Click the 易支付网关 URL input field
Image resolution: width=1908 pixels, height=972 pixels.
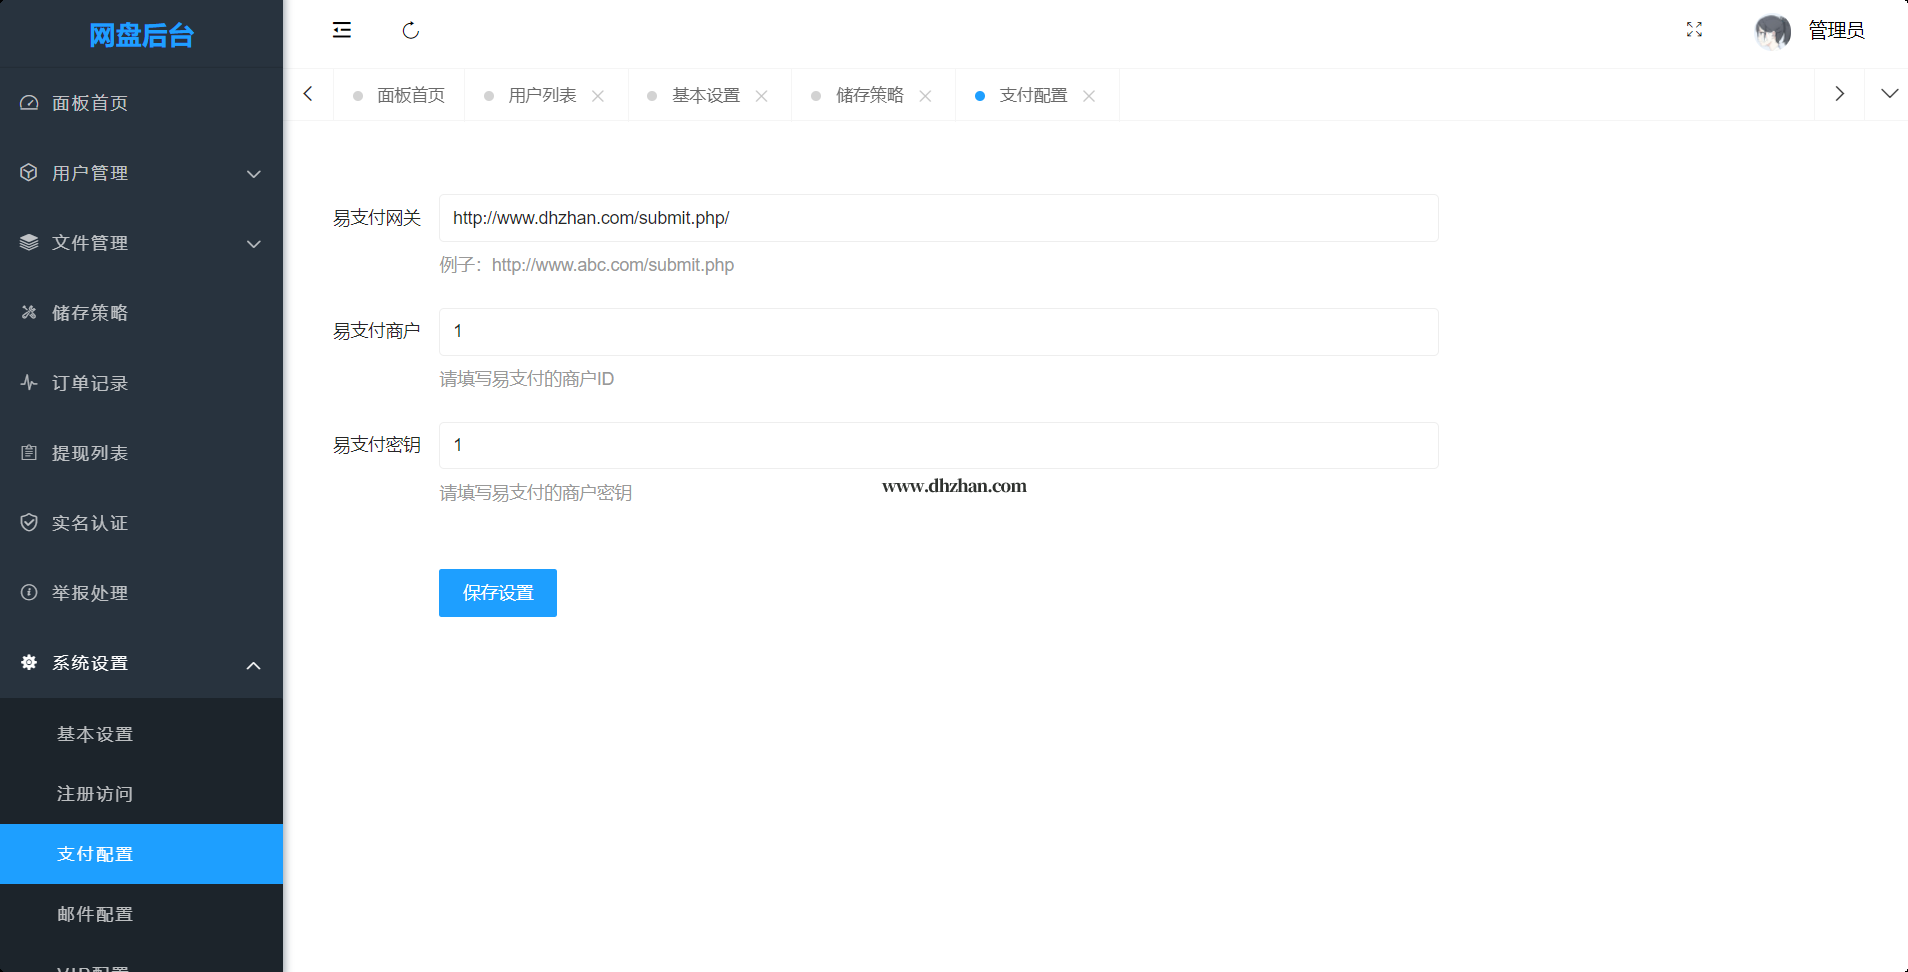(938, 218)
